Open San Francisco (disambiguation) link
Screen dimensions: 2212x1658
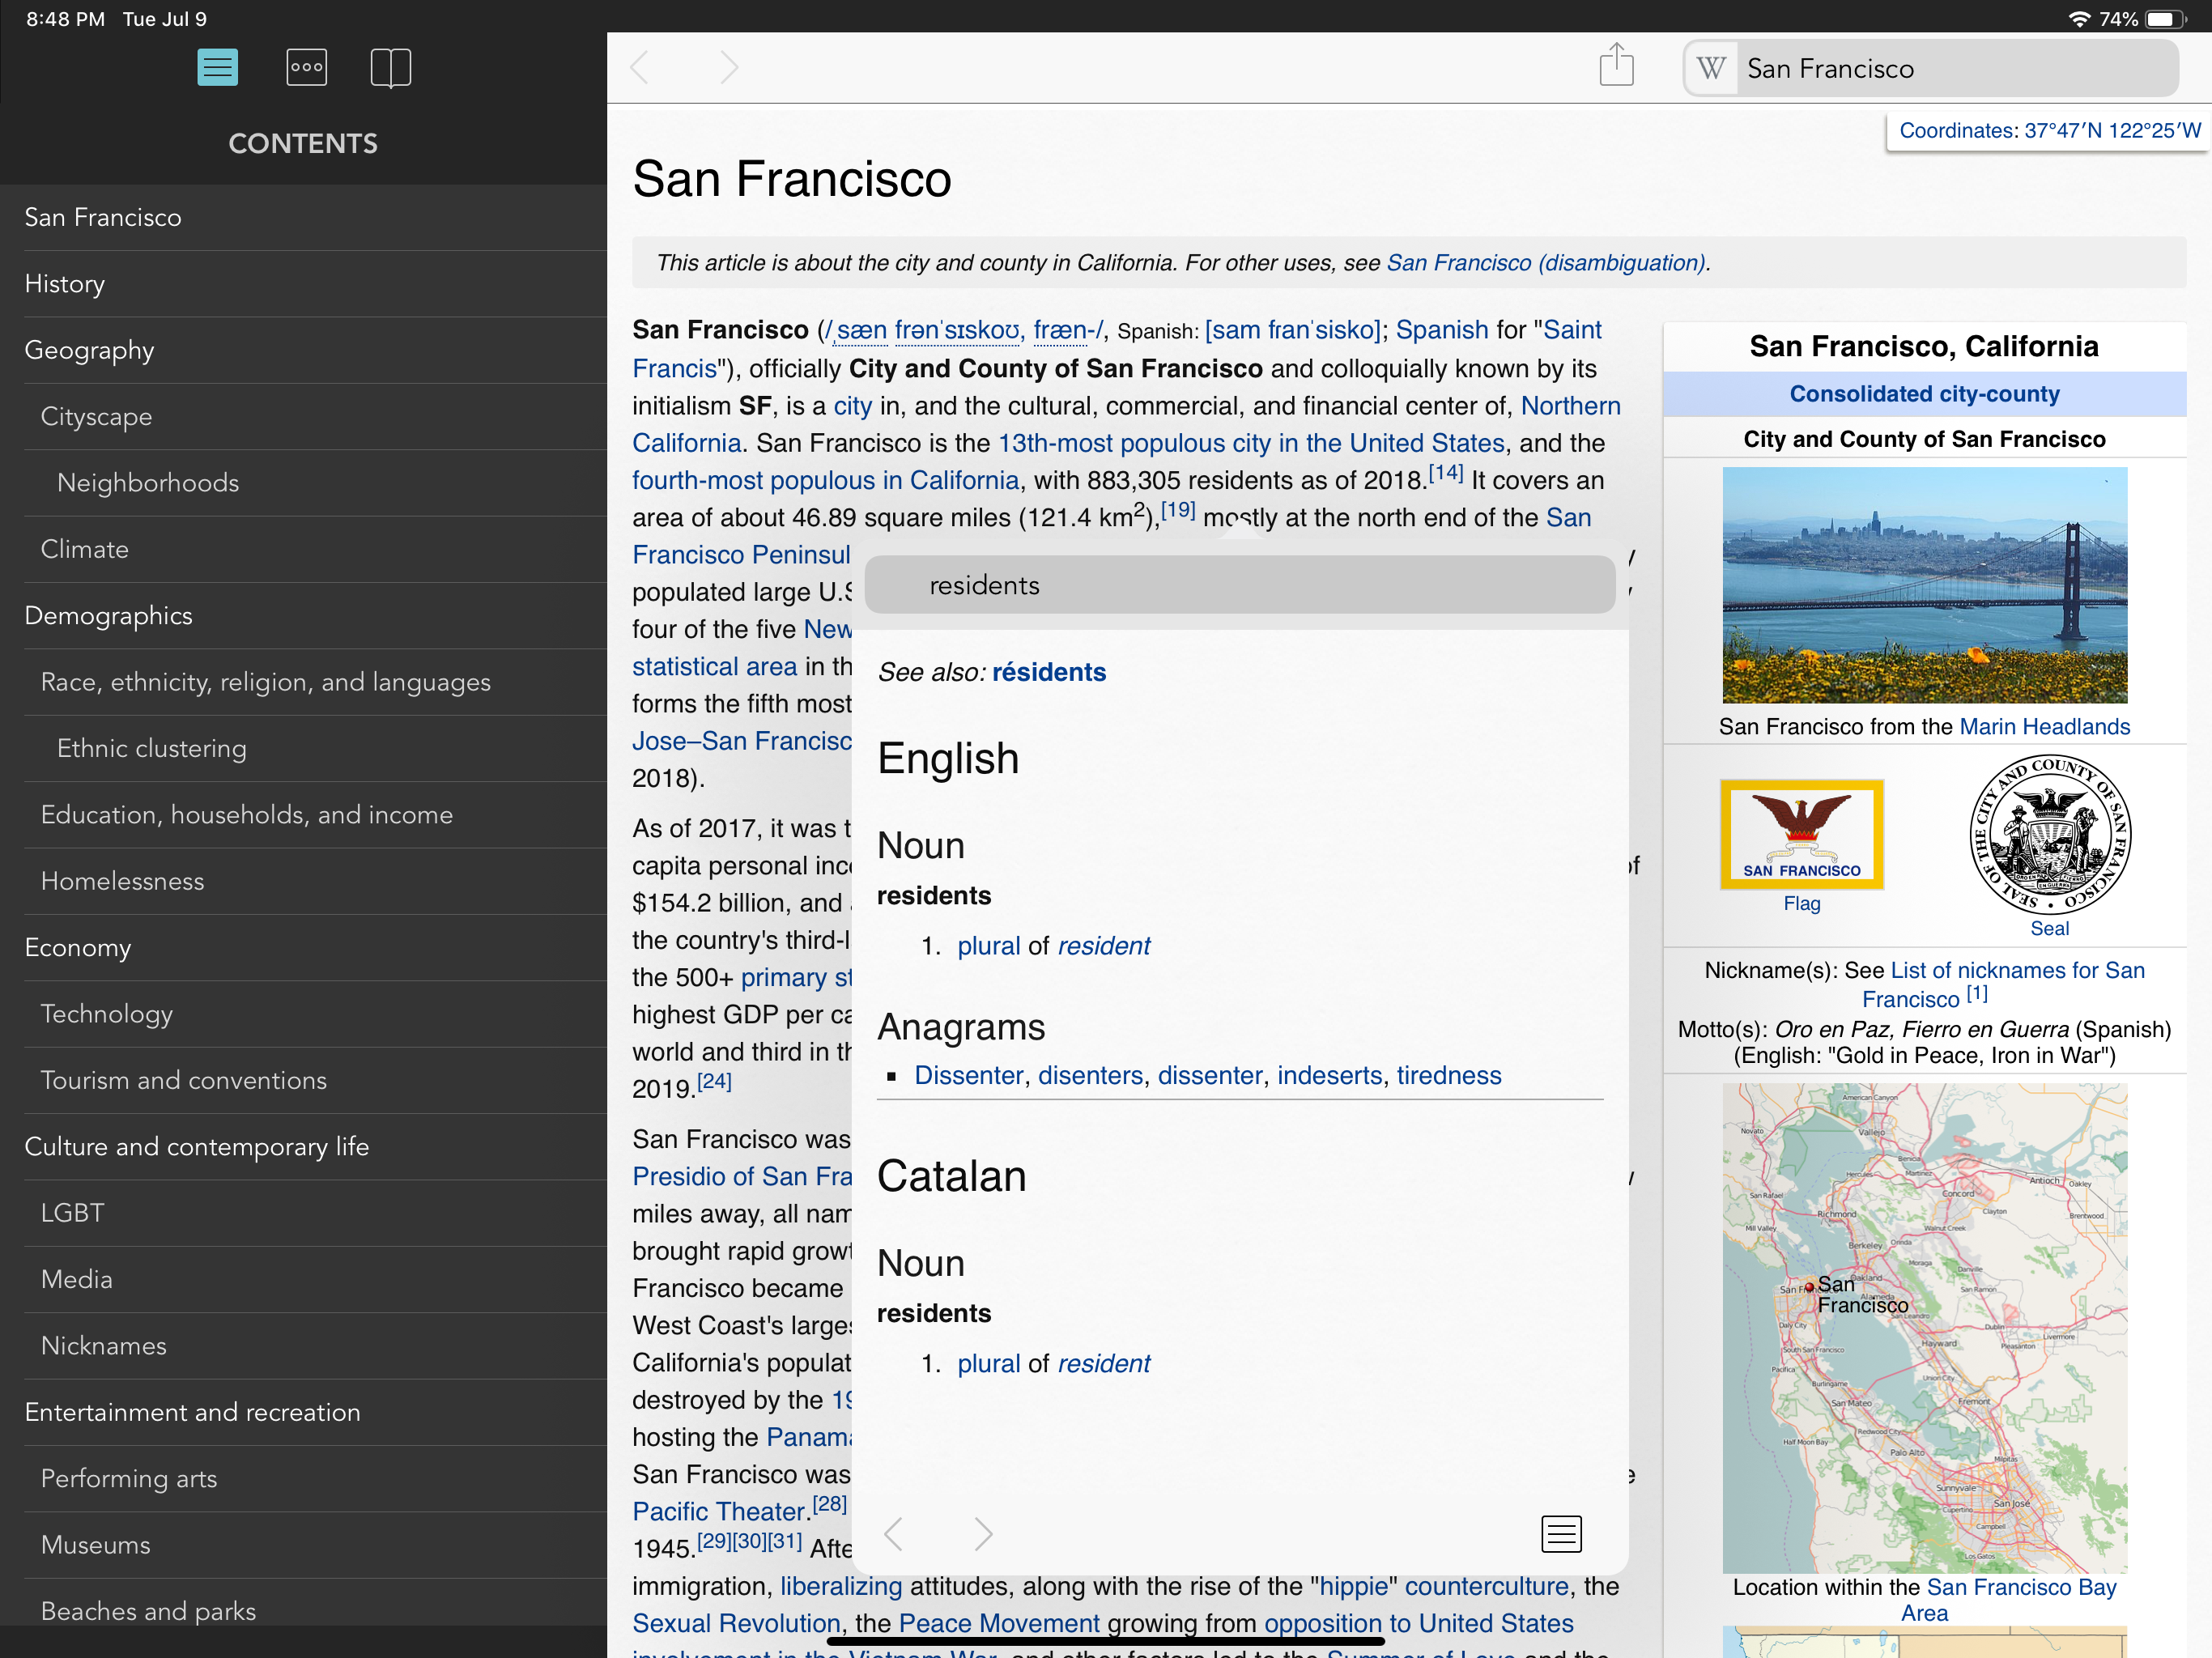(1546, 263)
